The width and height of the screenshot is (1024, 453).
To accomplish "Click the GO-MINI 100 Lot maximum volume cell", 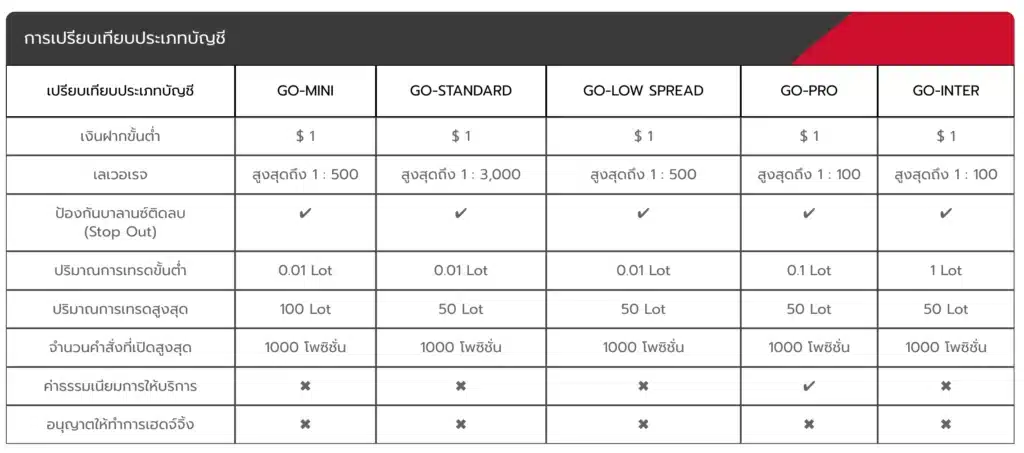I will tap(305, 309).
